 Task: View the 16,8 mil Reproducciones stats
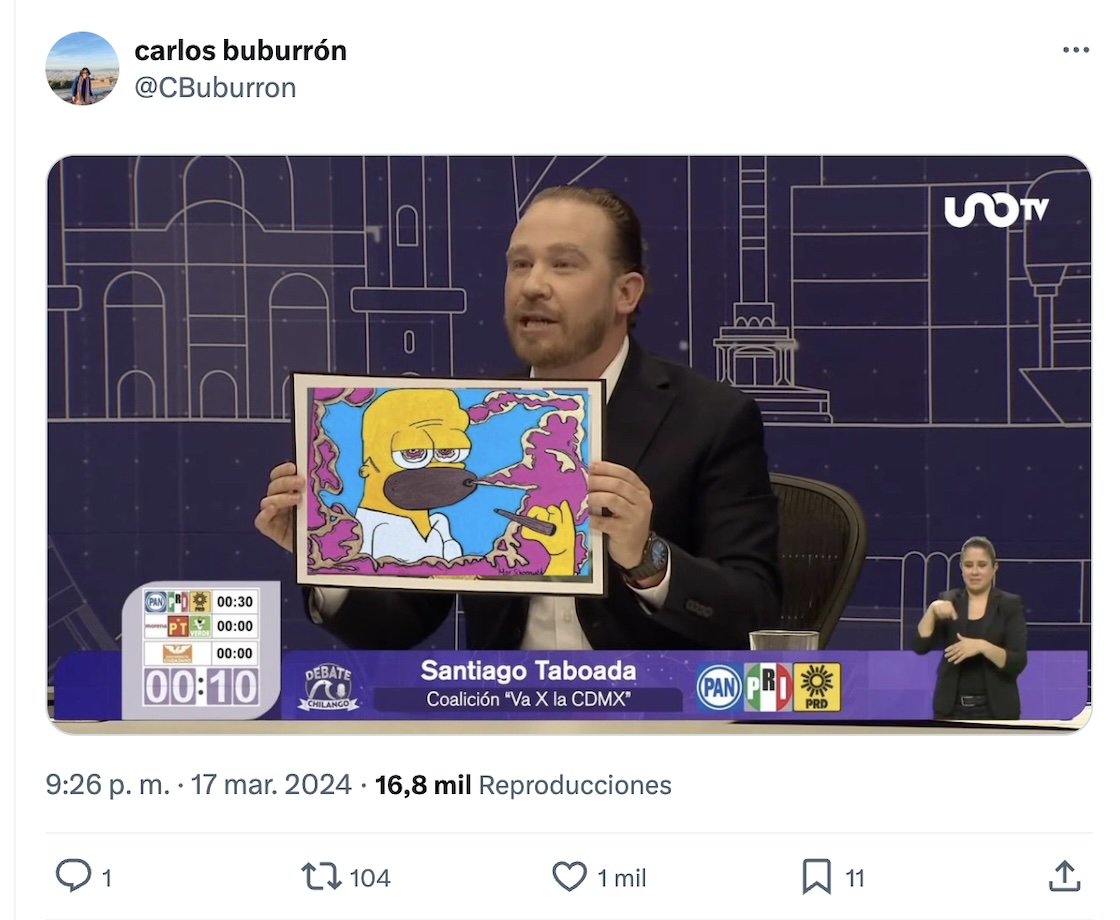[x=523, y=785]
